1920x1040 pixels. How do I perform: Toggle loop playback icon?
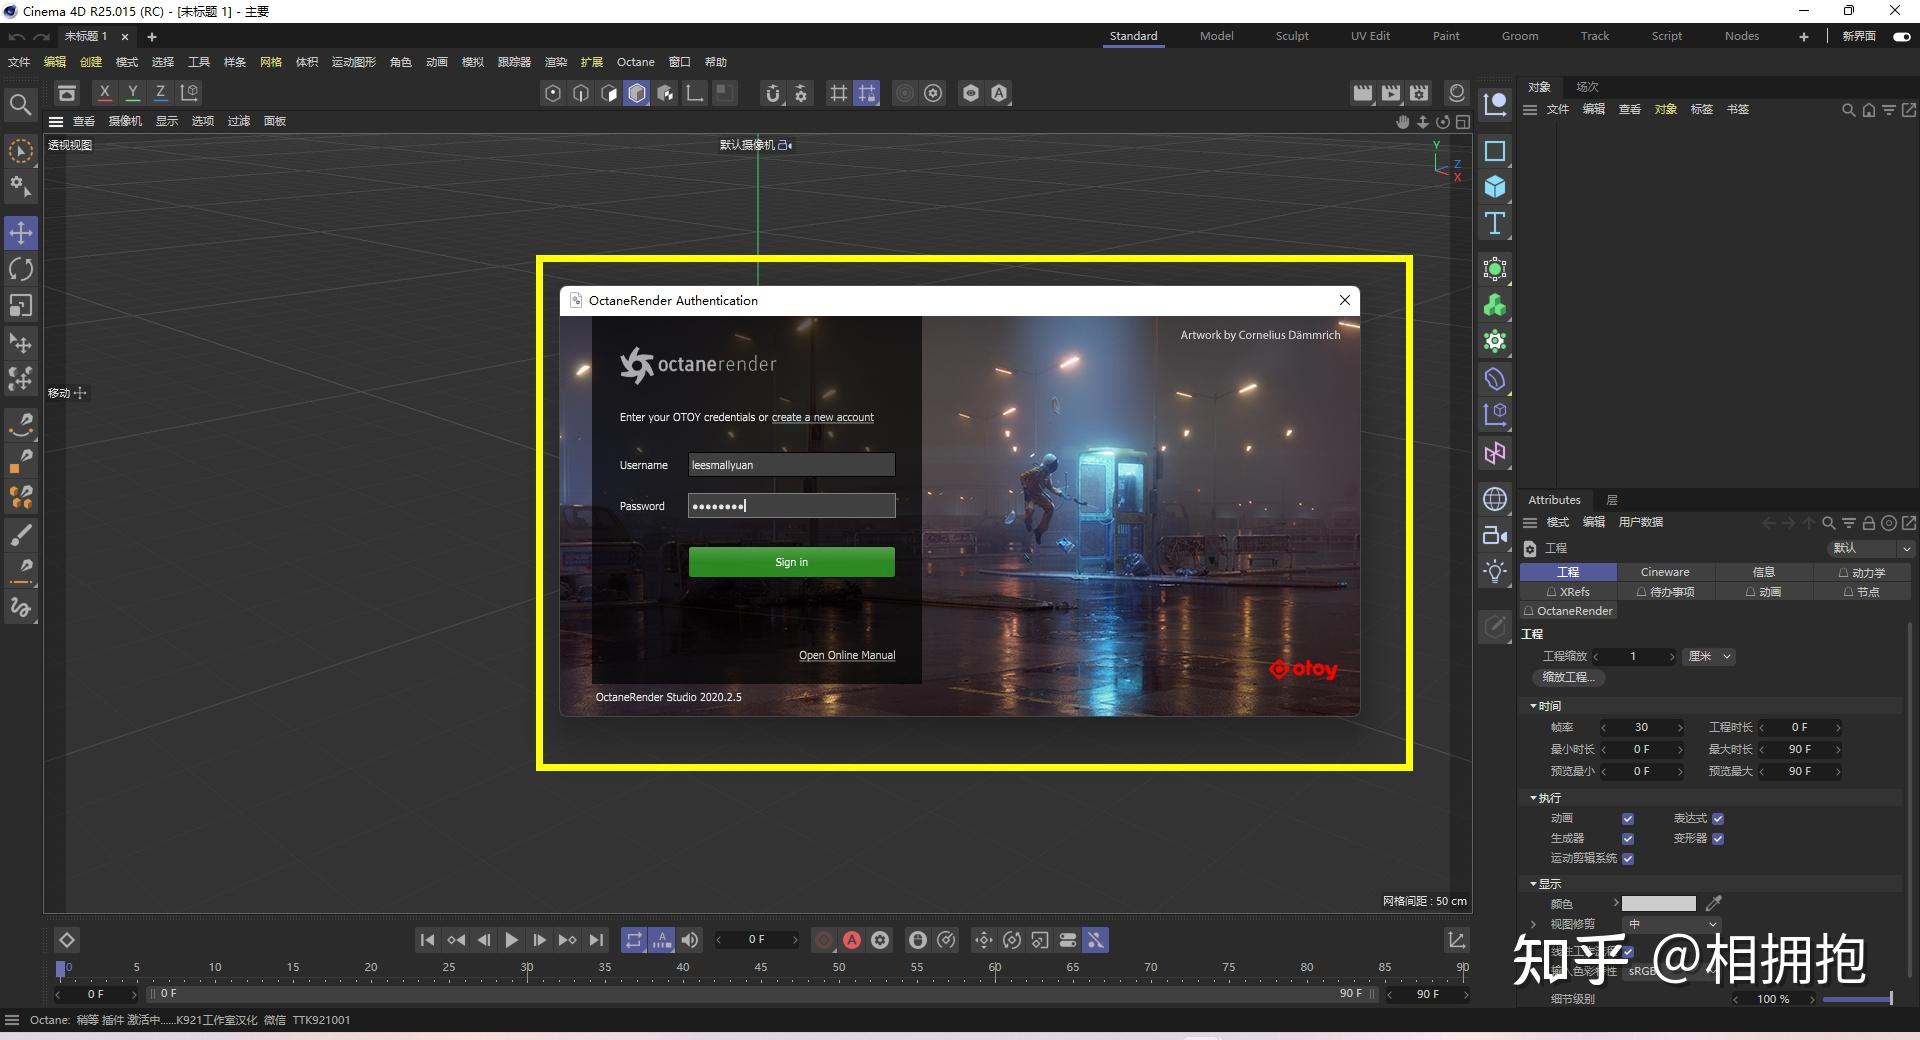point(634,940)
